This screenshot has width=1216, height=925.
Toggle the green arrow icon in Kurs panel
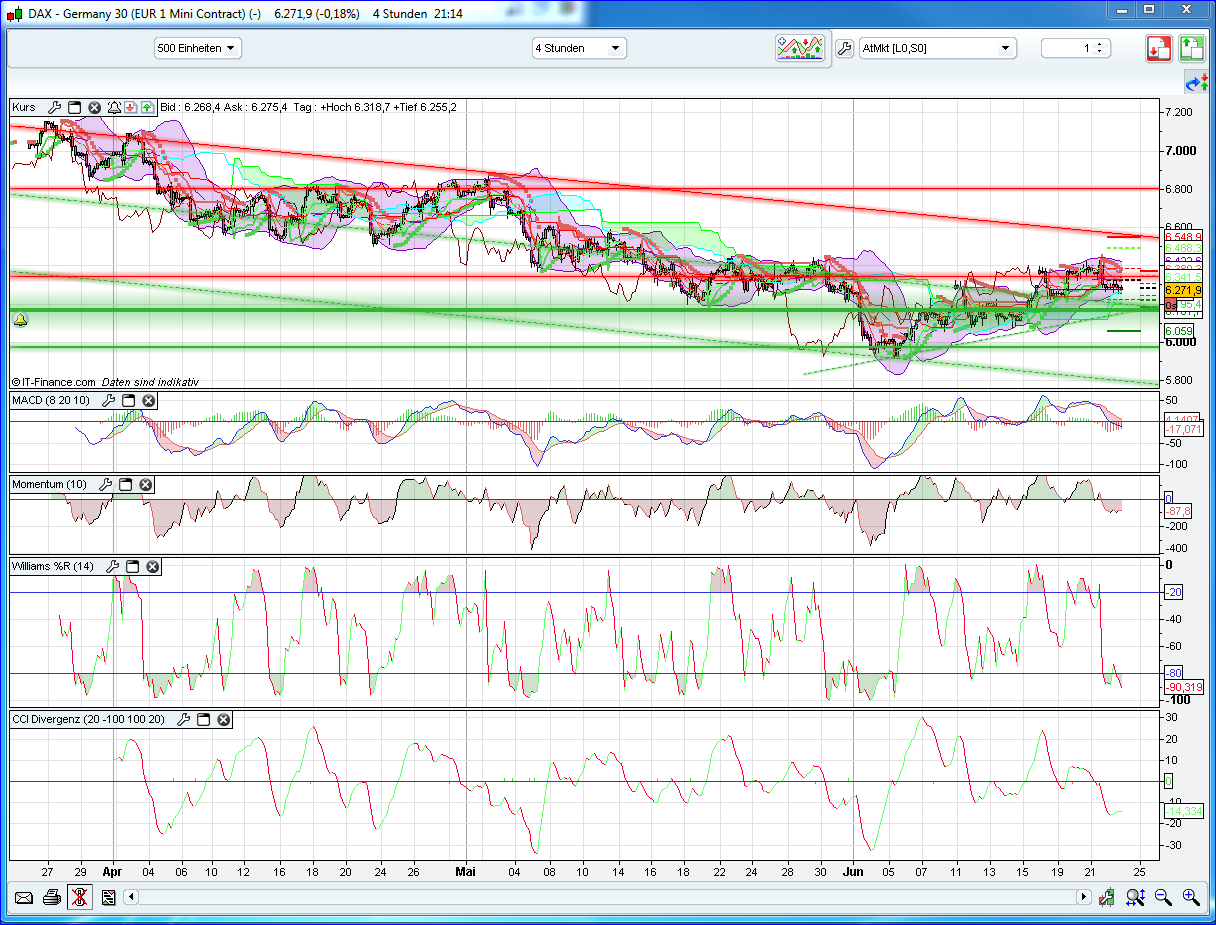click(x=147, y=107)
